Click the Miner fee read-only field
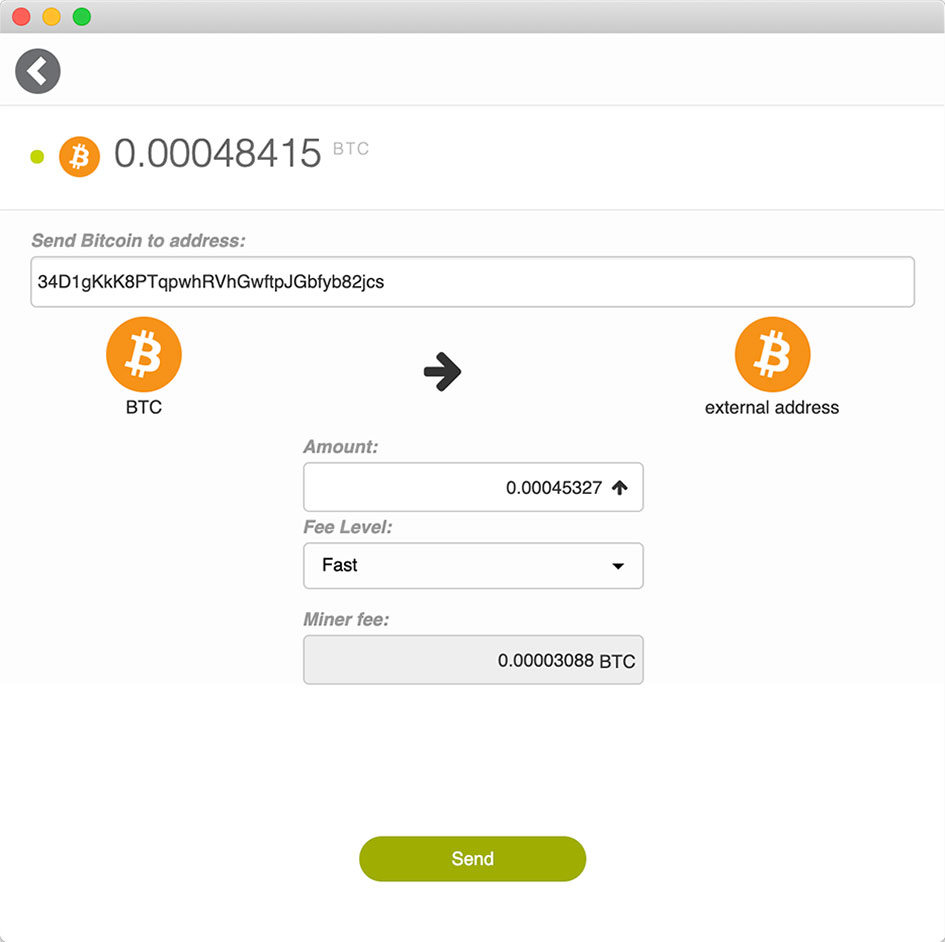The image size is (945, 942). coord(473,660)
